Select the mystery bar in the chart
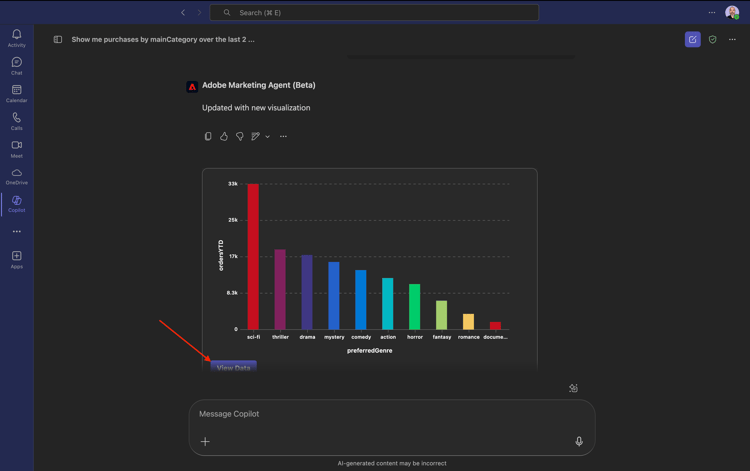 (334, 296)
